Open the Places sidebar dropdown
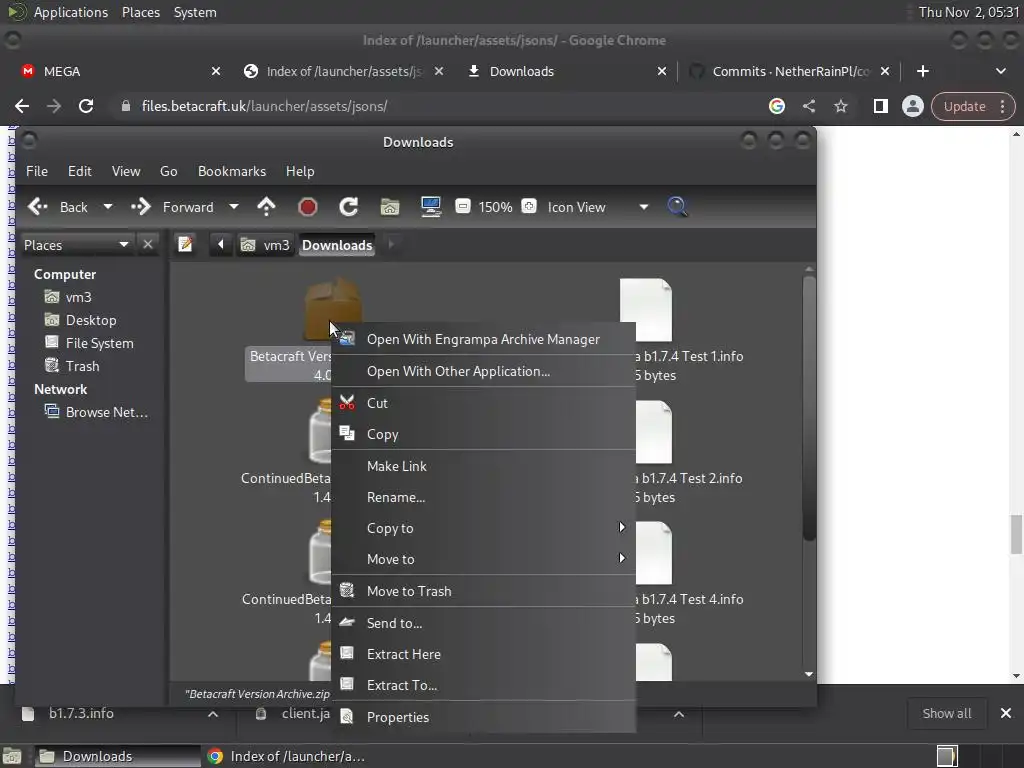The image size is (1024, 768). click(76, 245)
